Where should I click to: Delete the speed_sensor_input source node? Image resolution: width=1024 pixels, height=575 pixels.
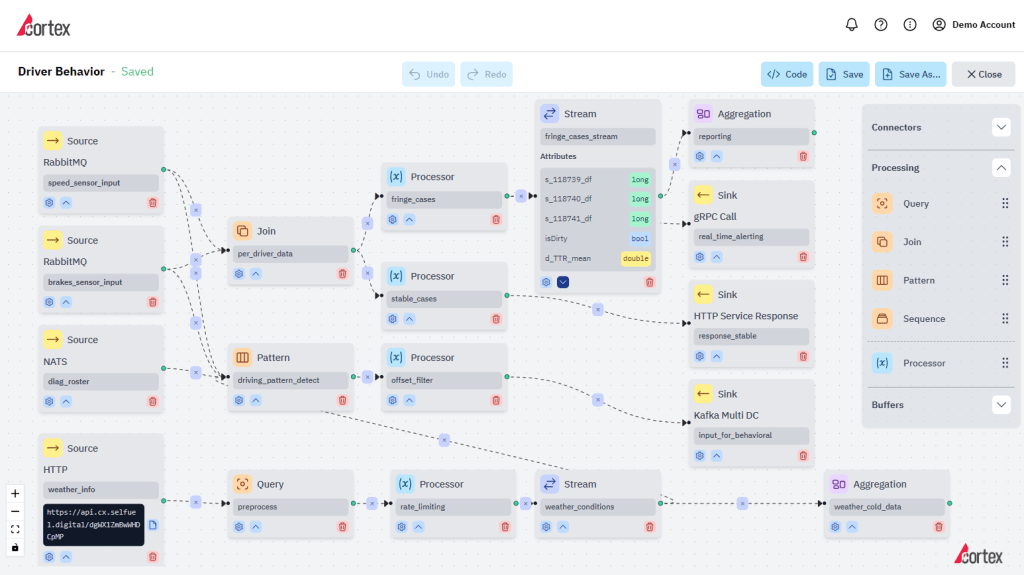153,202
